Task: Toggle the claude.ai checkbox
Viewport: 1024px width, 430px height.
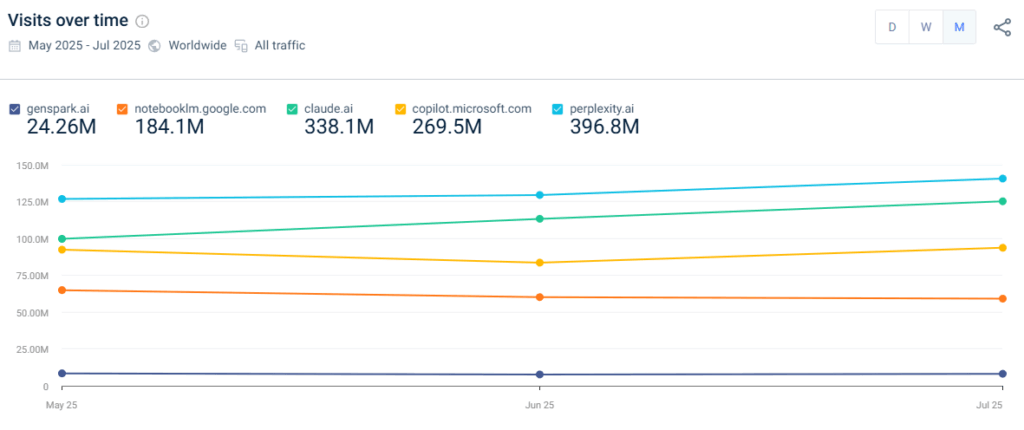Action: pos(293,109)
